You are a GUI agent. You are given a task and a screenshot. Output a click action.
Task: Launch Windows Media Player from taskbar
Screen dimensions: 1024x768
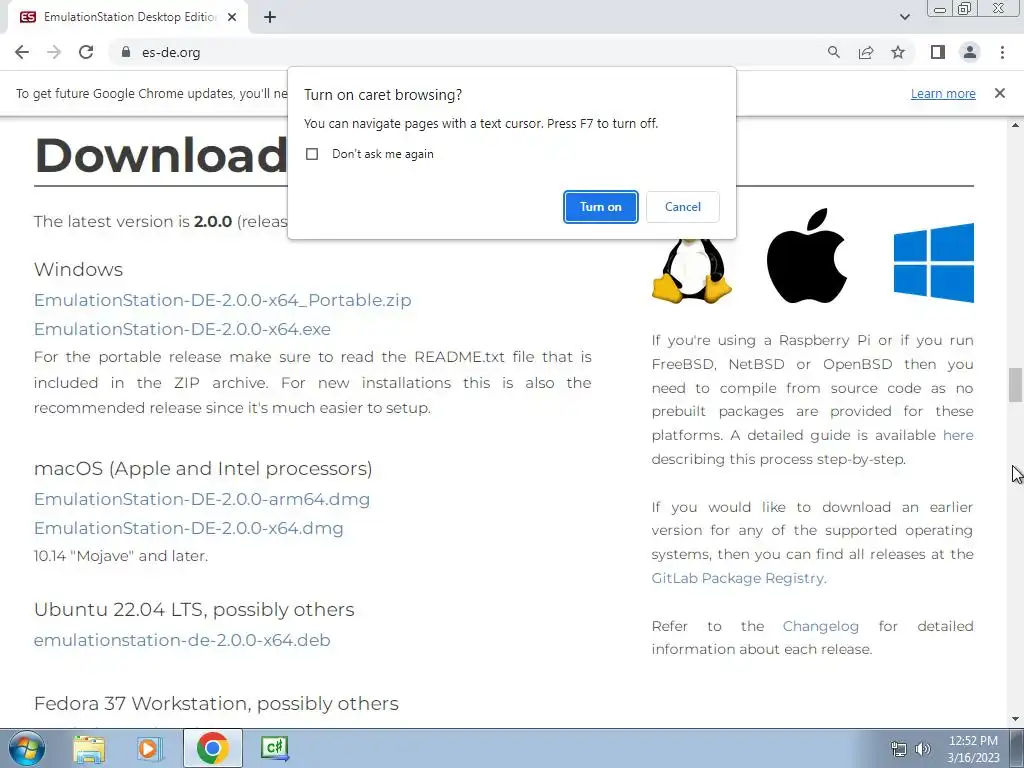(150, 748)
